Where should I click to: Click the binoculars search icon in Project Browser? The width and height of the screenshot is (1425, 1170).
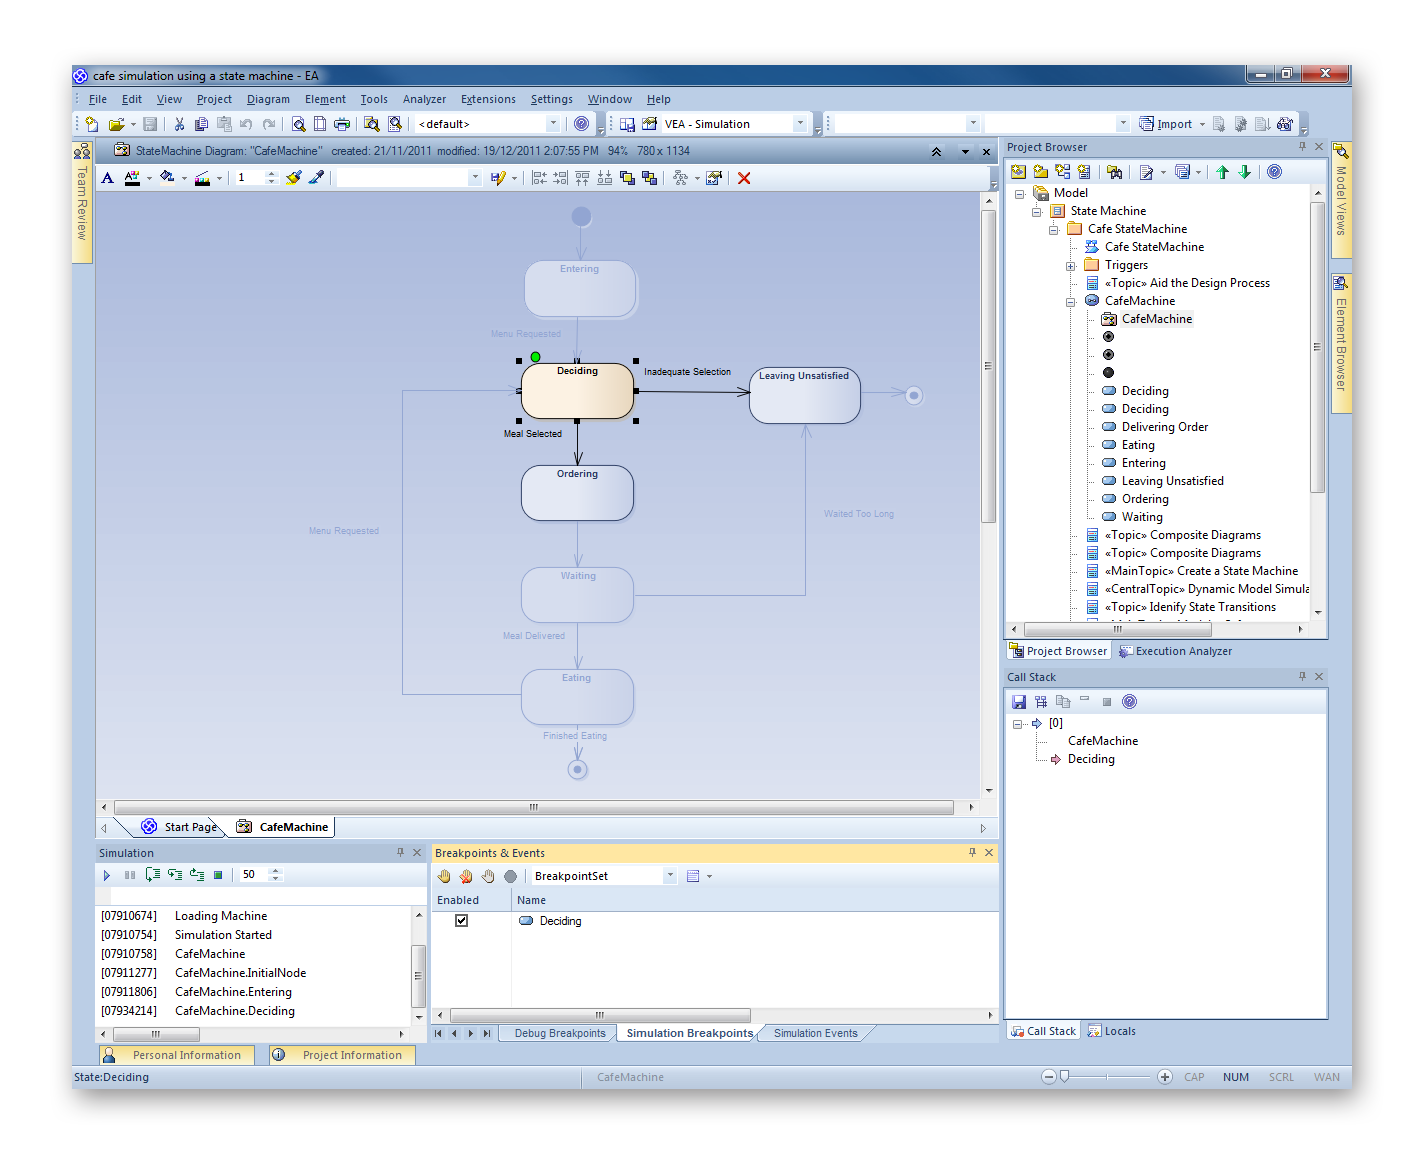tap(1114, 172)
